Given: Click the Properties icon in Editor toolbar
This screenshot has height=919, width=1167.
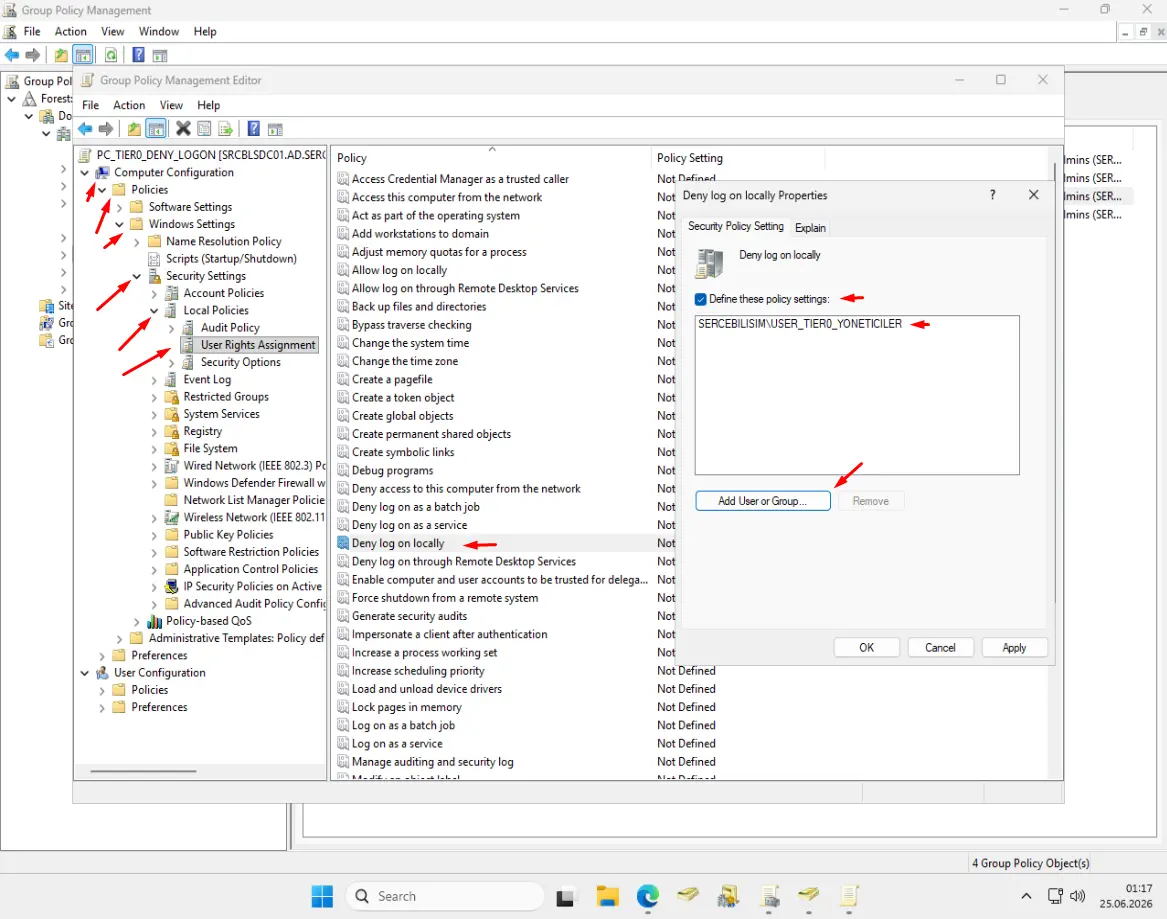Looking at the screenshot, I should coord(204,129).
